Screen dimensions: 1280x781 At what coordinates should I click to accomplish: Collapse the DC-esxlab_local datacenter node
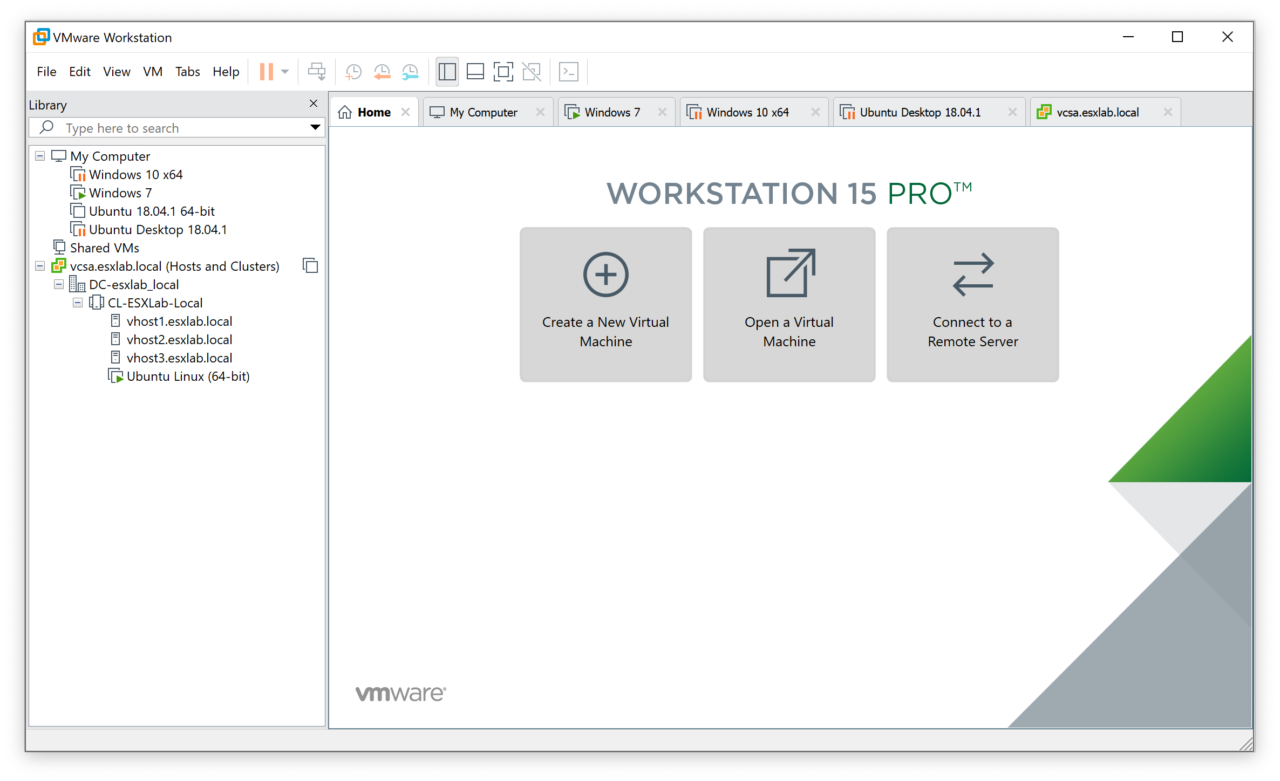point(59,285)
